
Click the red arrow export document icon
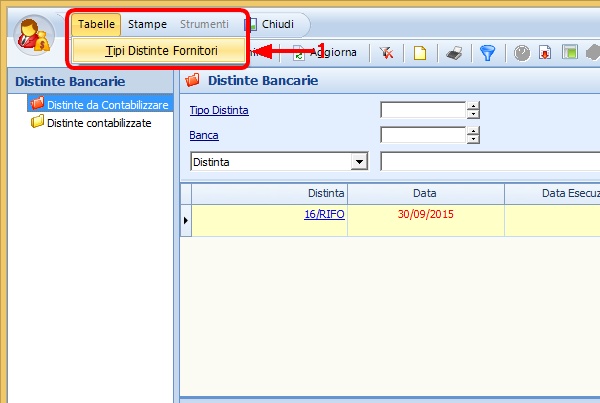point(545,53)
